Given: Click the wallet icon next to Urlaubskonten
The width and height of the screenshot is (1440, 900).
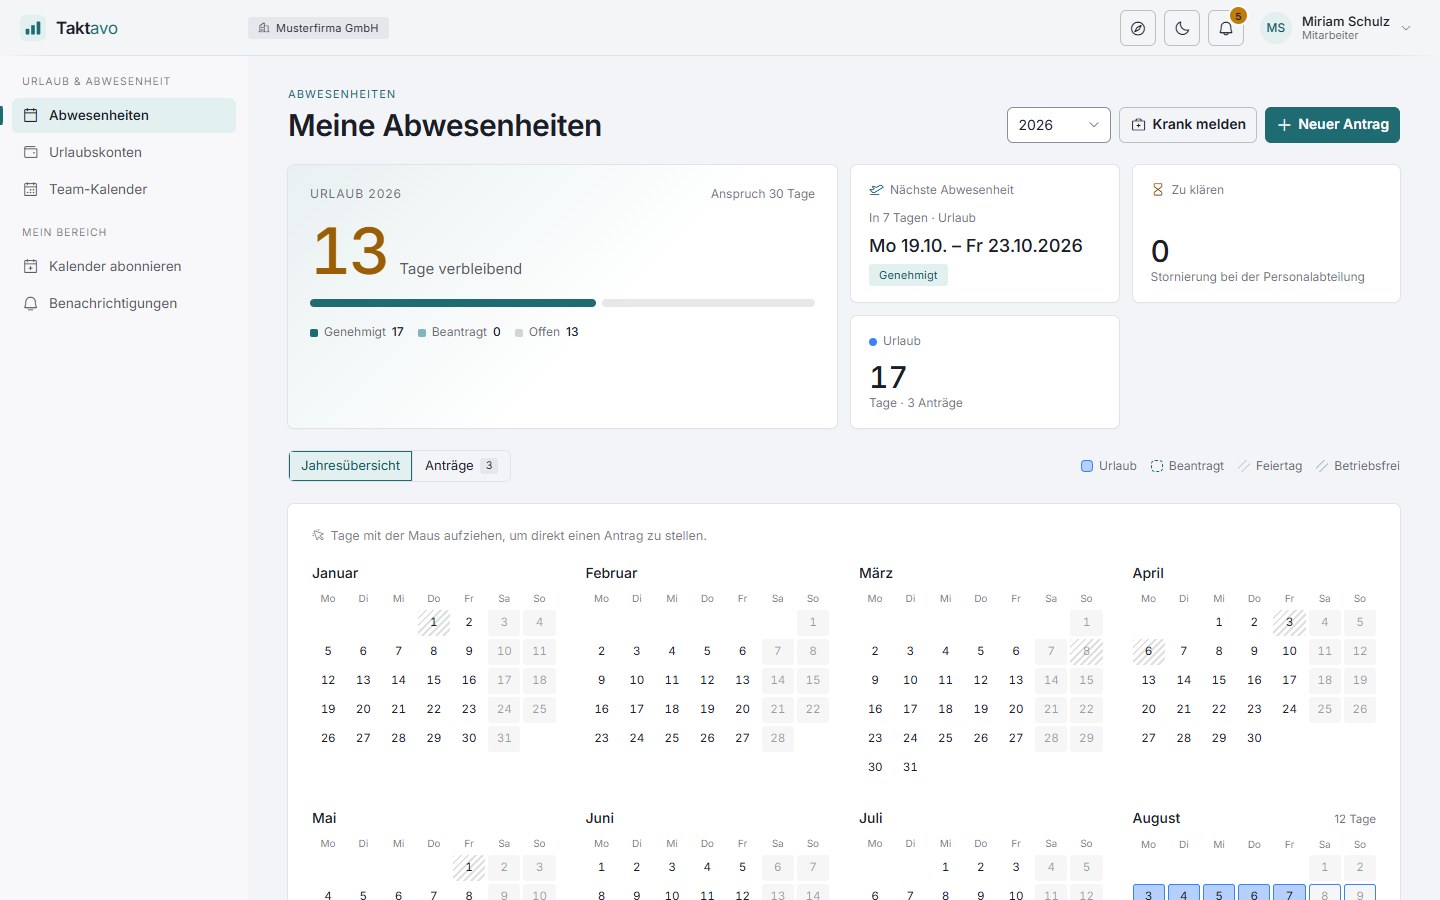Looking at the screenshot, I should click(x=30, y=152).
